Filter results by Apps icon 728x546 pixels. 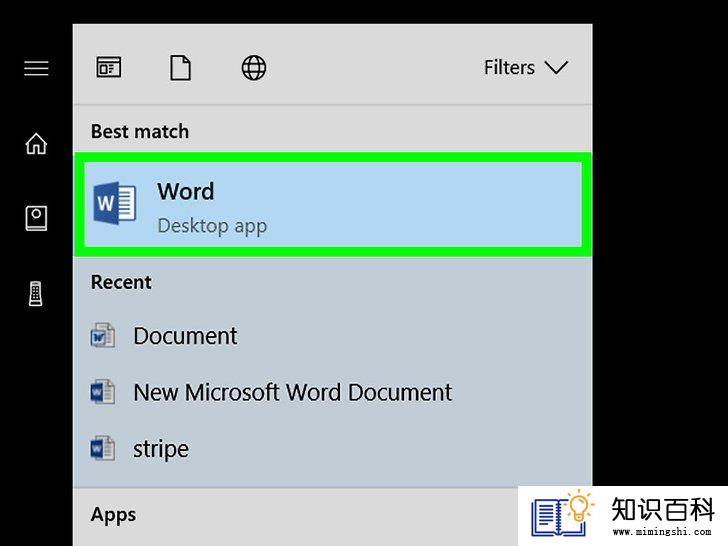click(109, 68)
